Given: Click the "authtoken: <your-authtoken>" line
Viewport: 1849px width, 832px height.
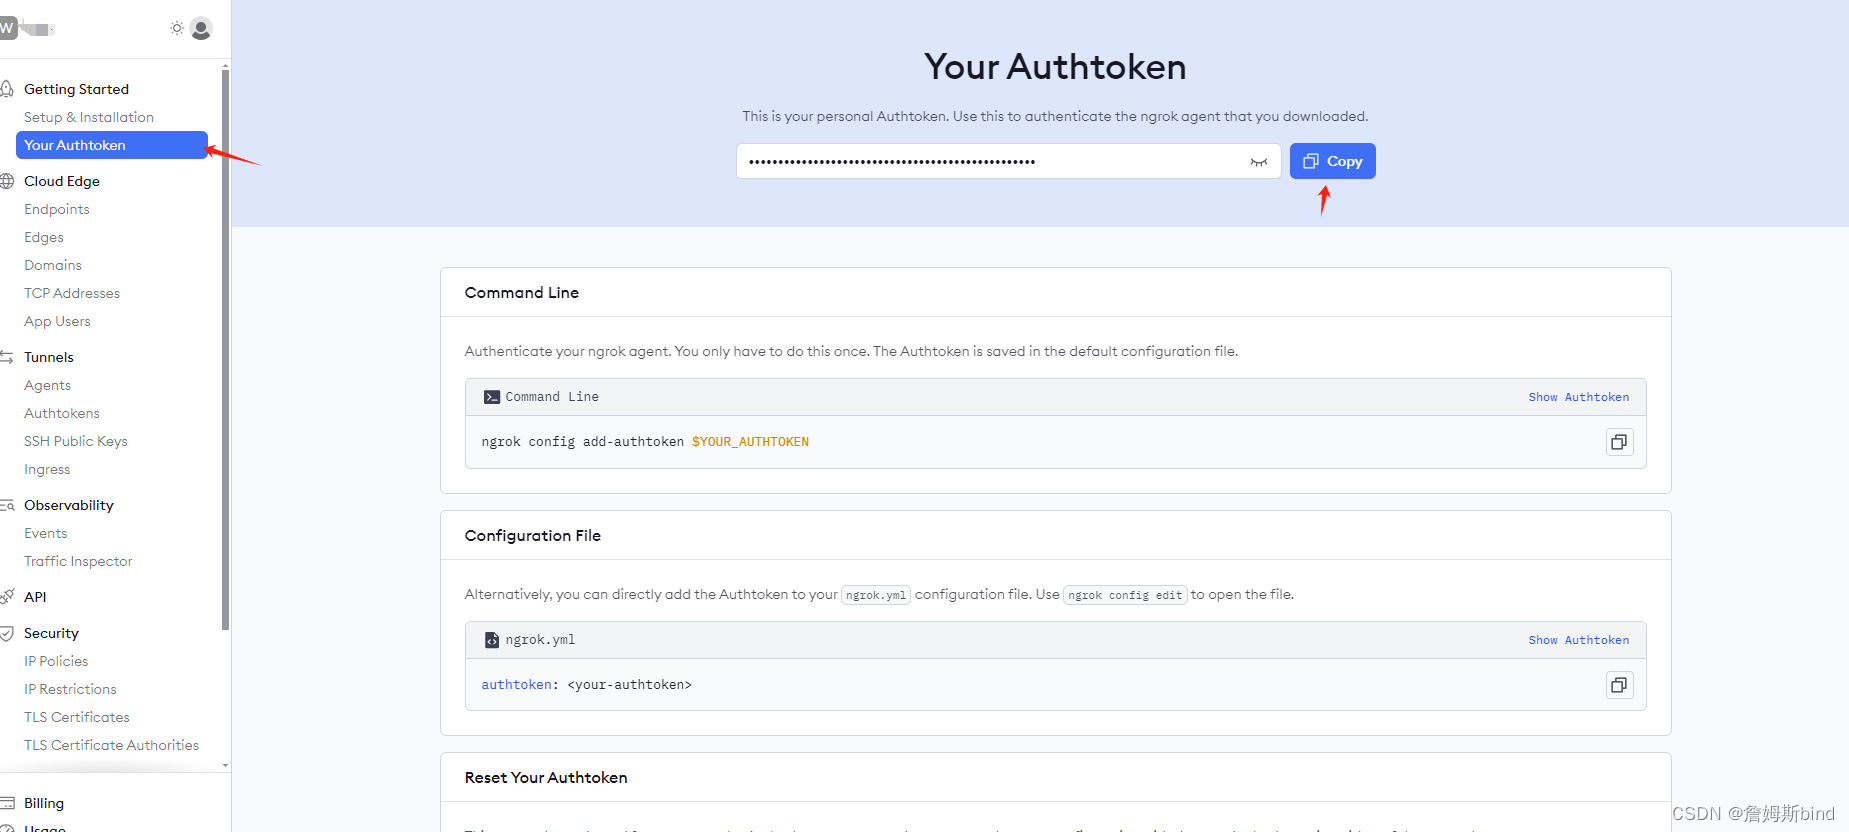Looking at the screenshot, I should click(x=586, y=685).
